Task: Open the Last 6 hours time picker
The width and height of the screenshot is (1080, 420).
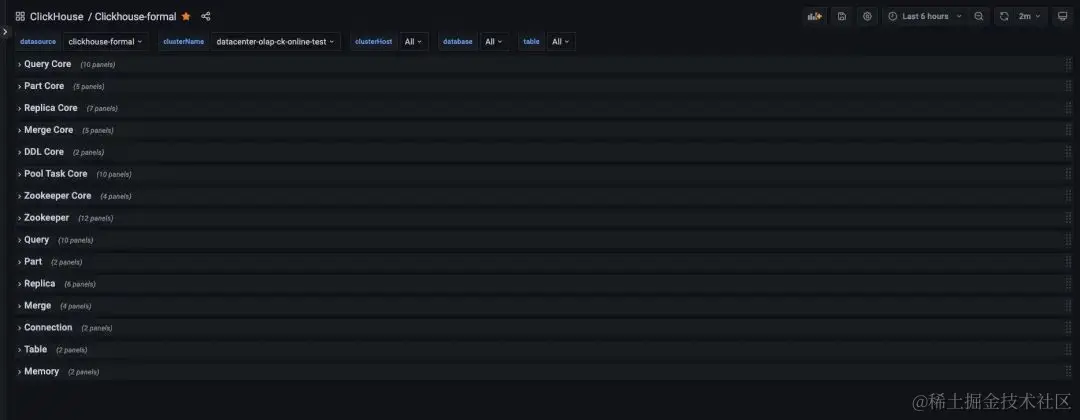Action: (x=925, y=16)
